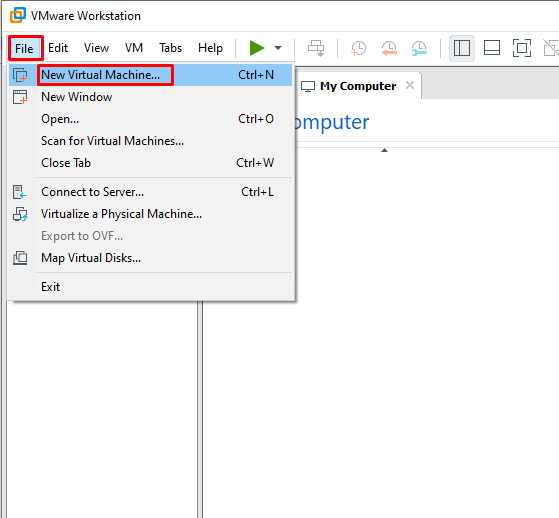Open the View menu

(96, 48)
